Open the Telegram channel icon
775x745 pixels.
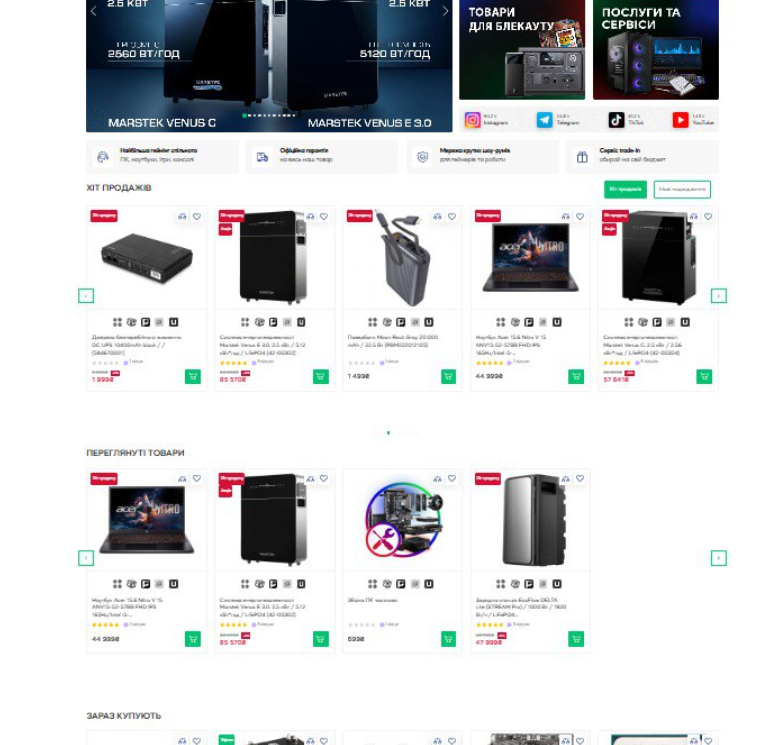point(545,120)
